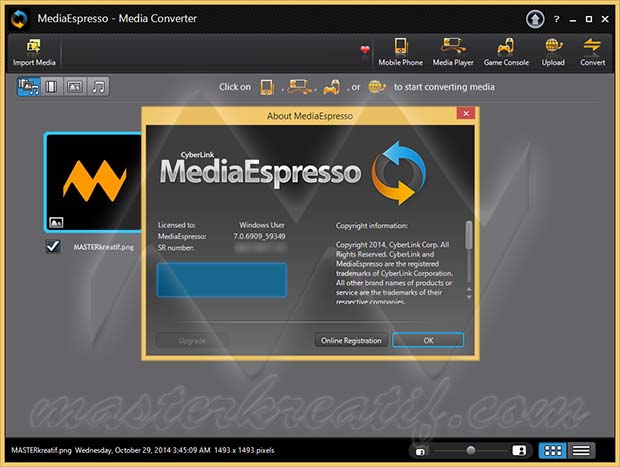620x467 pixels.
Task: Click OK in the About dialog
Action: tap(428, 340)
